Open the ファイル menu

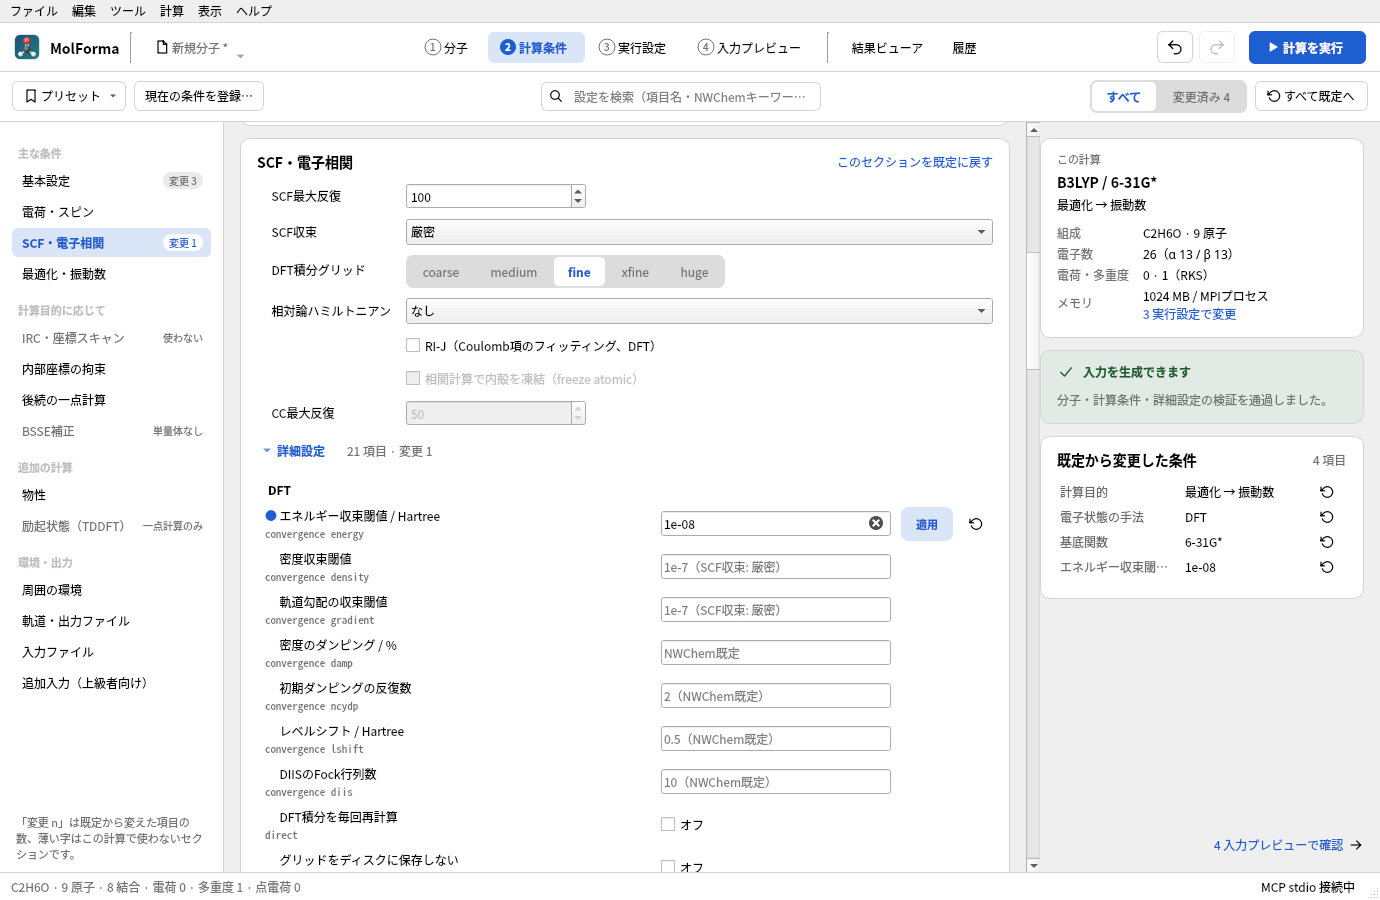[34, 11]
